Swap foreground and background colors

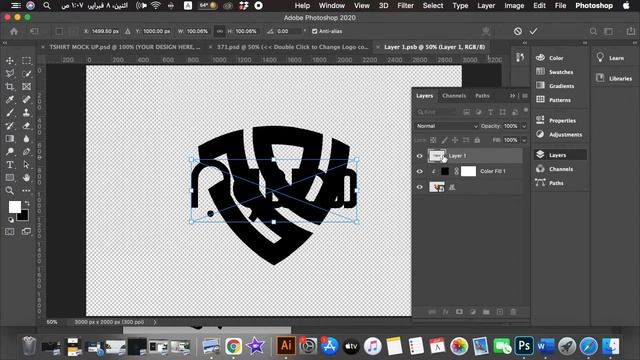[x=27, y=203]
